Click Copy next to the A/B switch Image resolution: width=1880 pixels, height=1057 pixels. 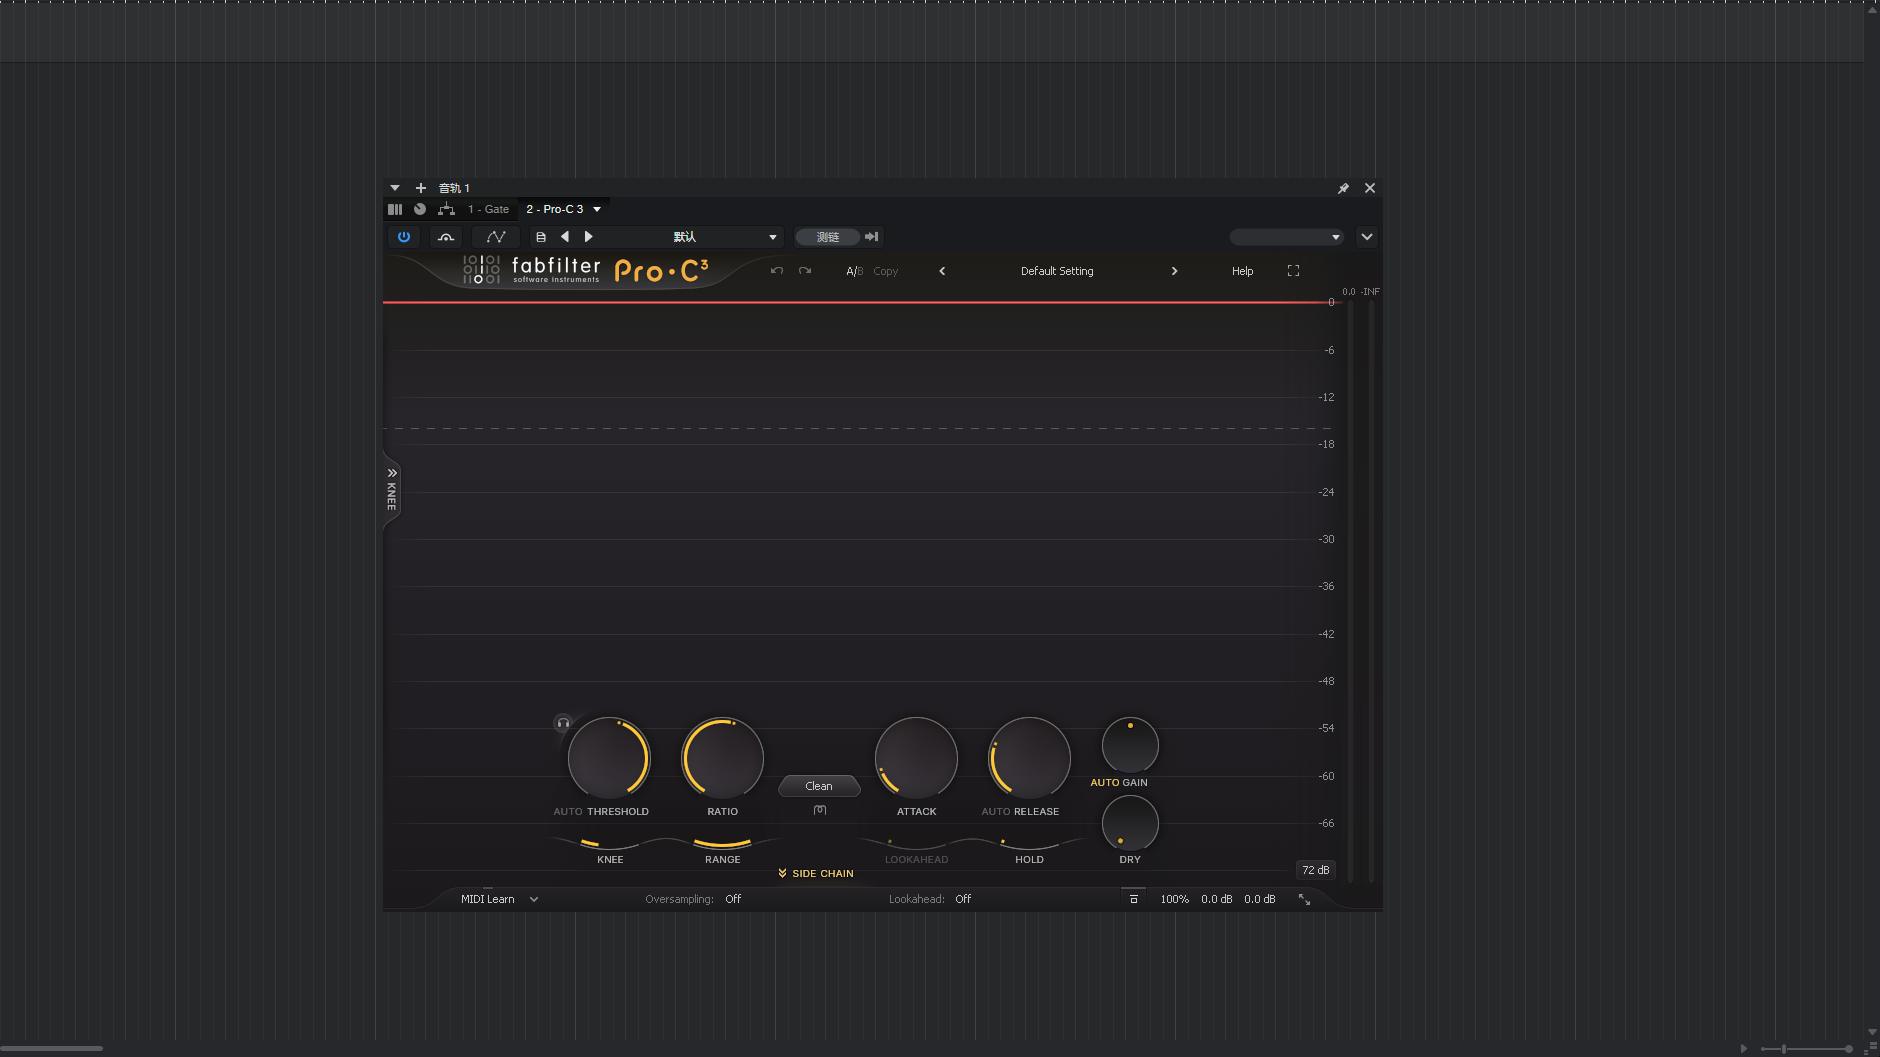pyautogui.click(x=886, y=271)
